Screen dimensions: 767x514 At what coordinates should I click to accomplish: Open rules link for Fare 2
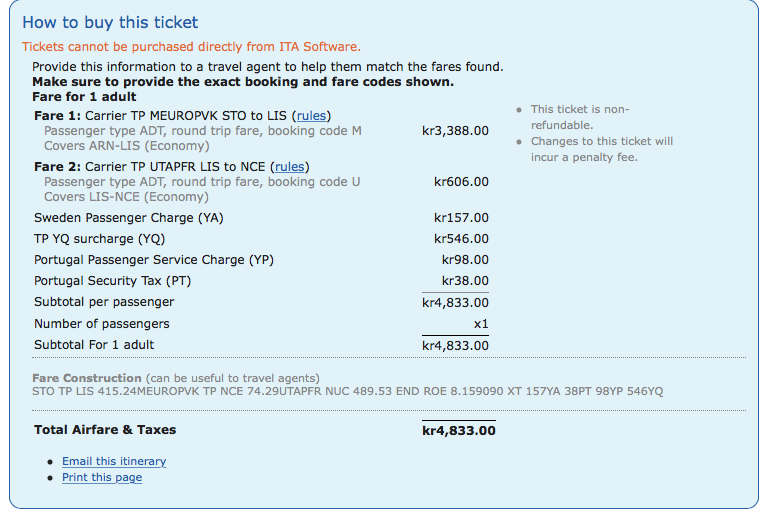click(x=290, y=167)
